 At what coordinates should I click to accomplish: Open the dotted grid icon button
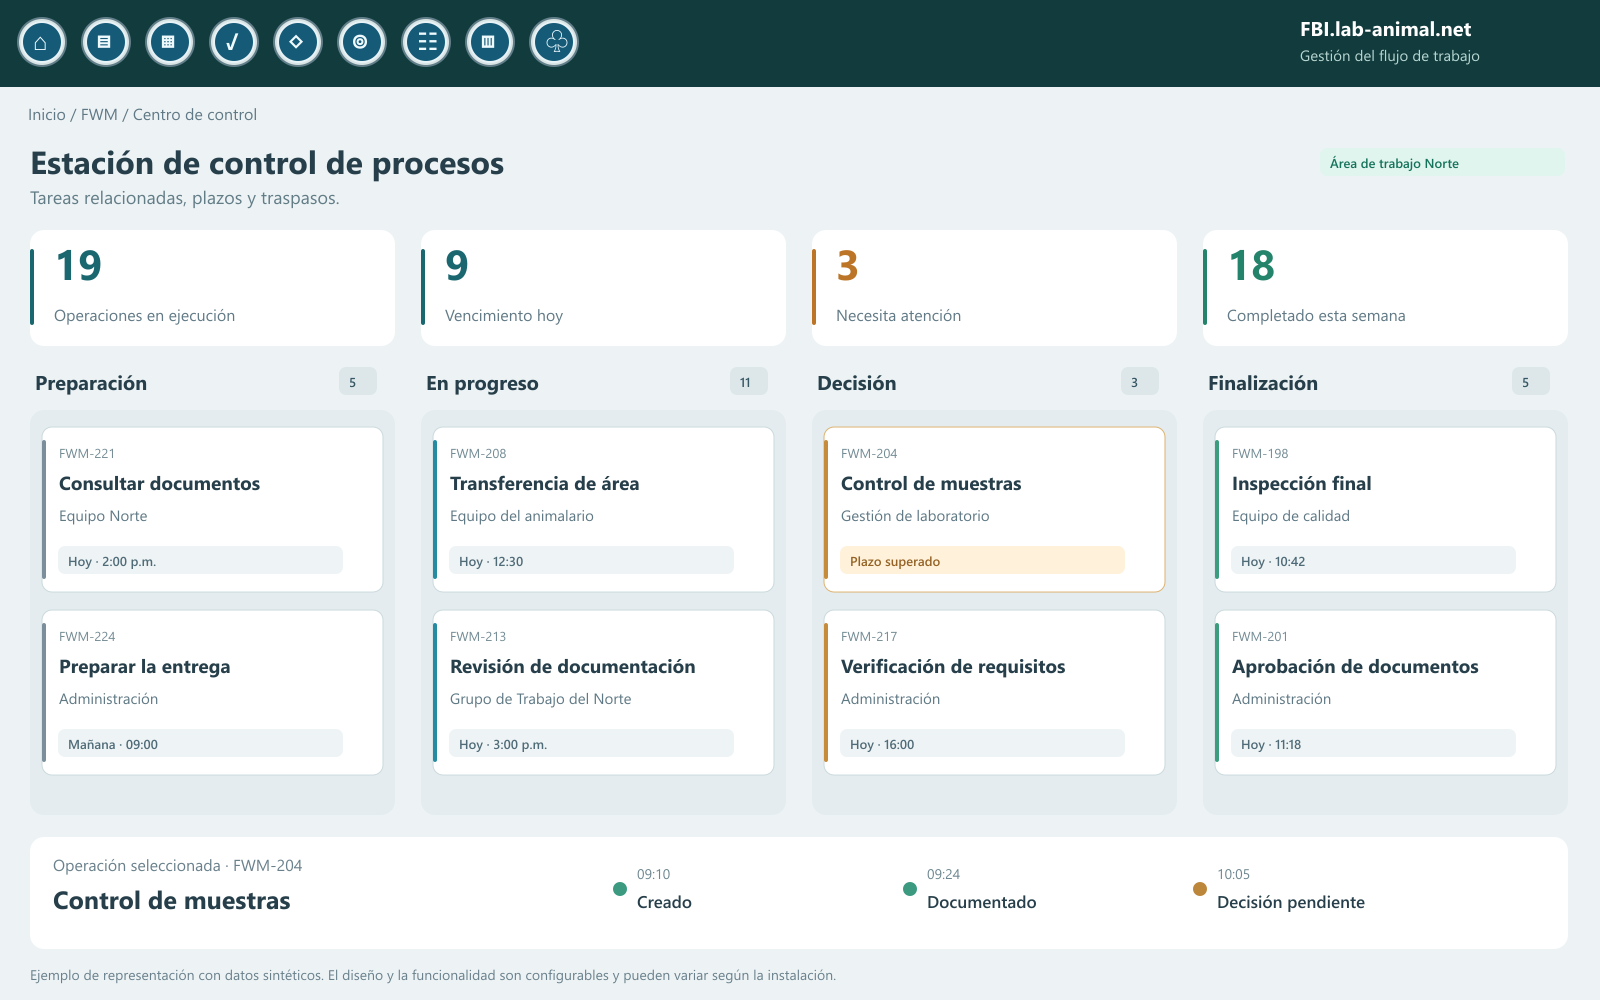tap(169, 43)
